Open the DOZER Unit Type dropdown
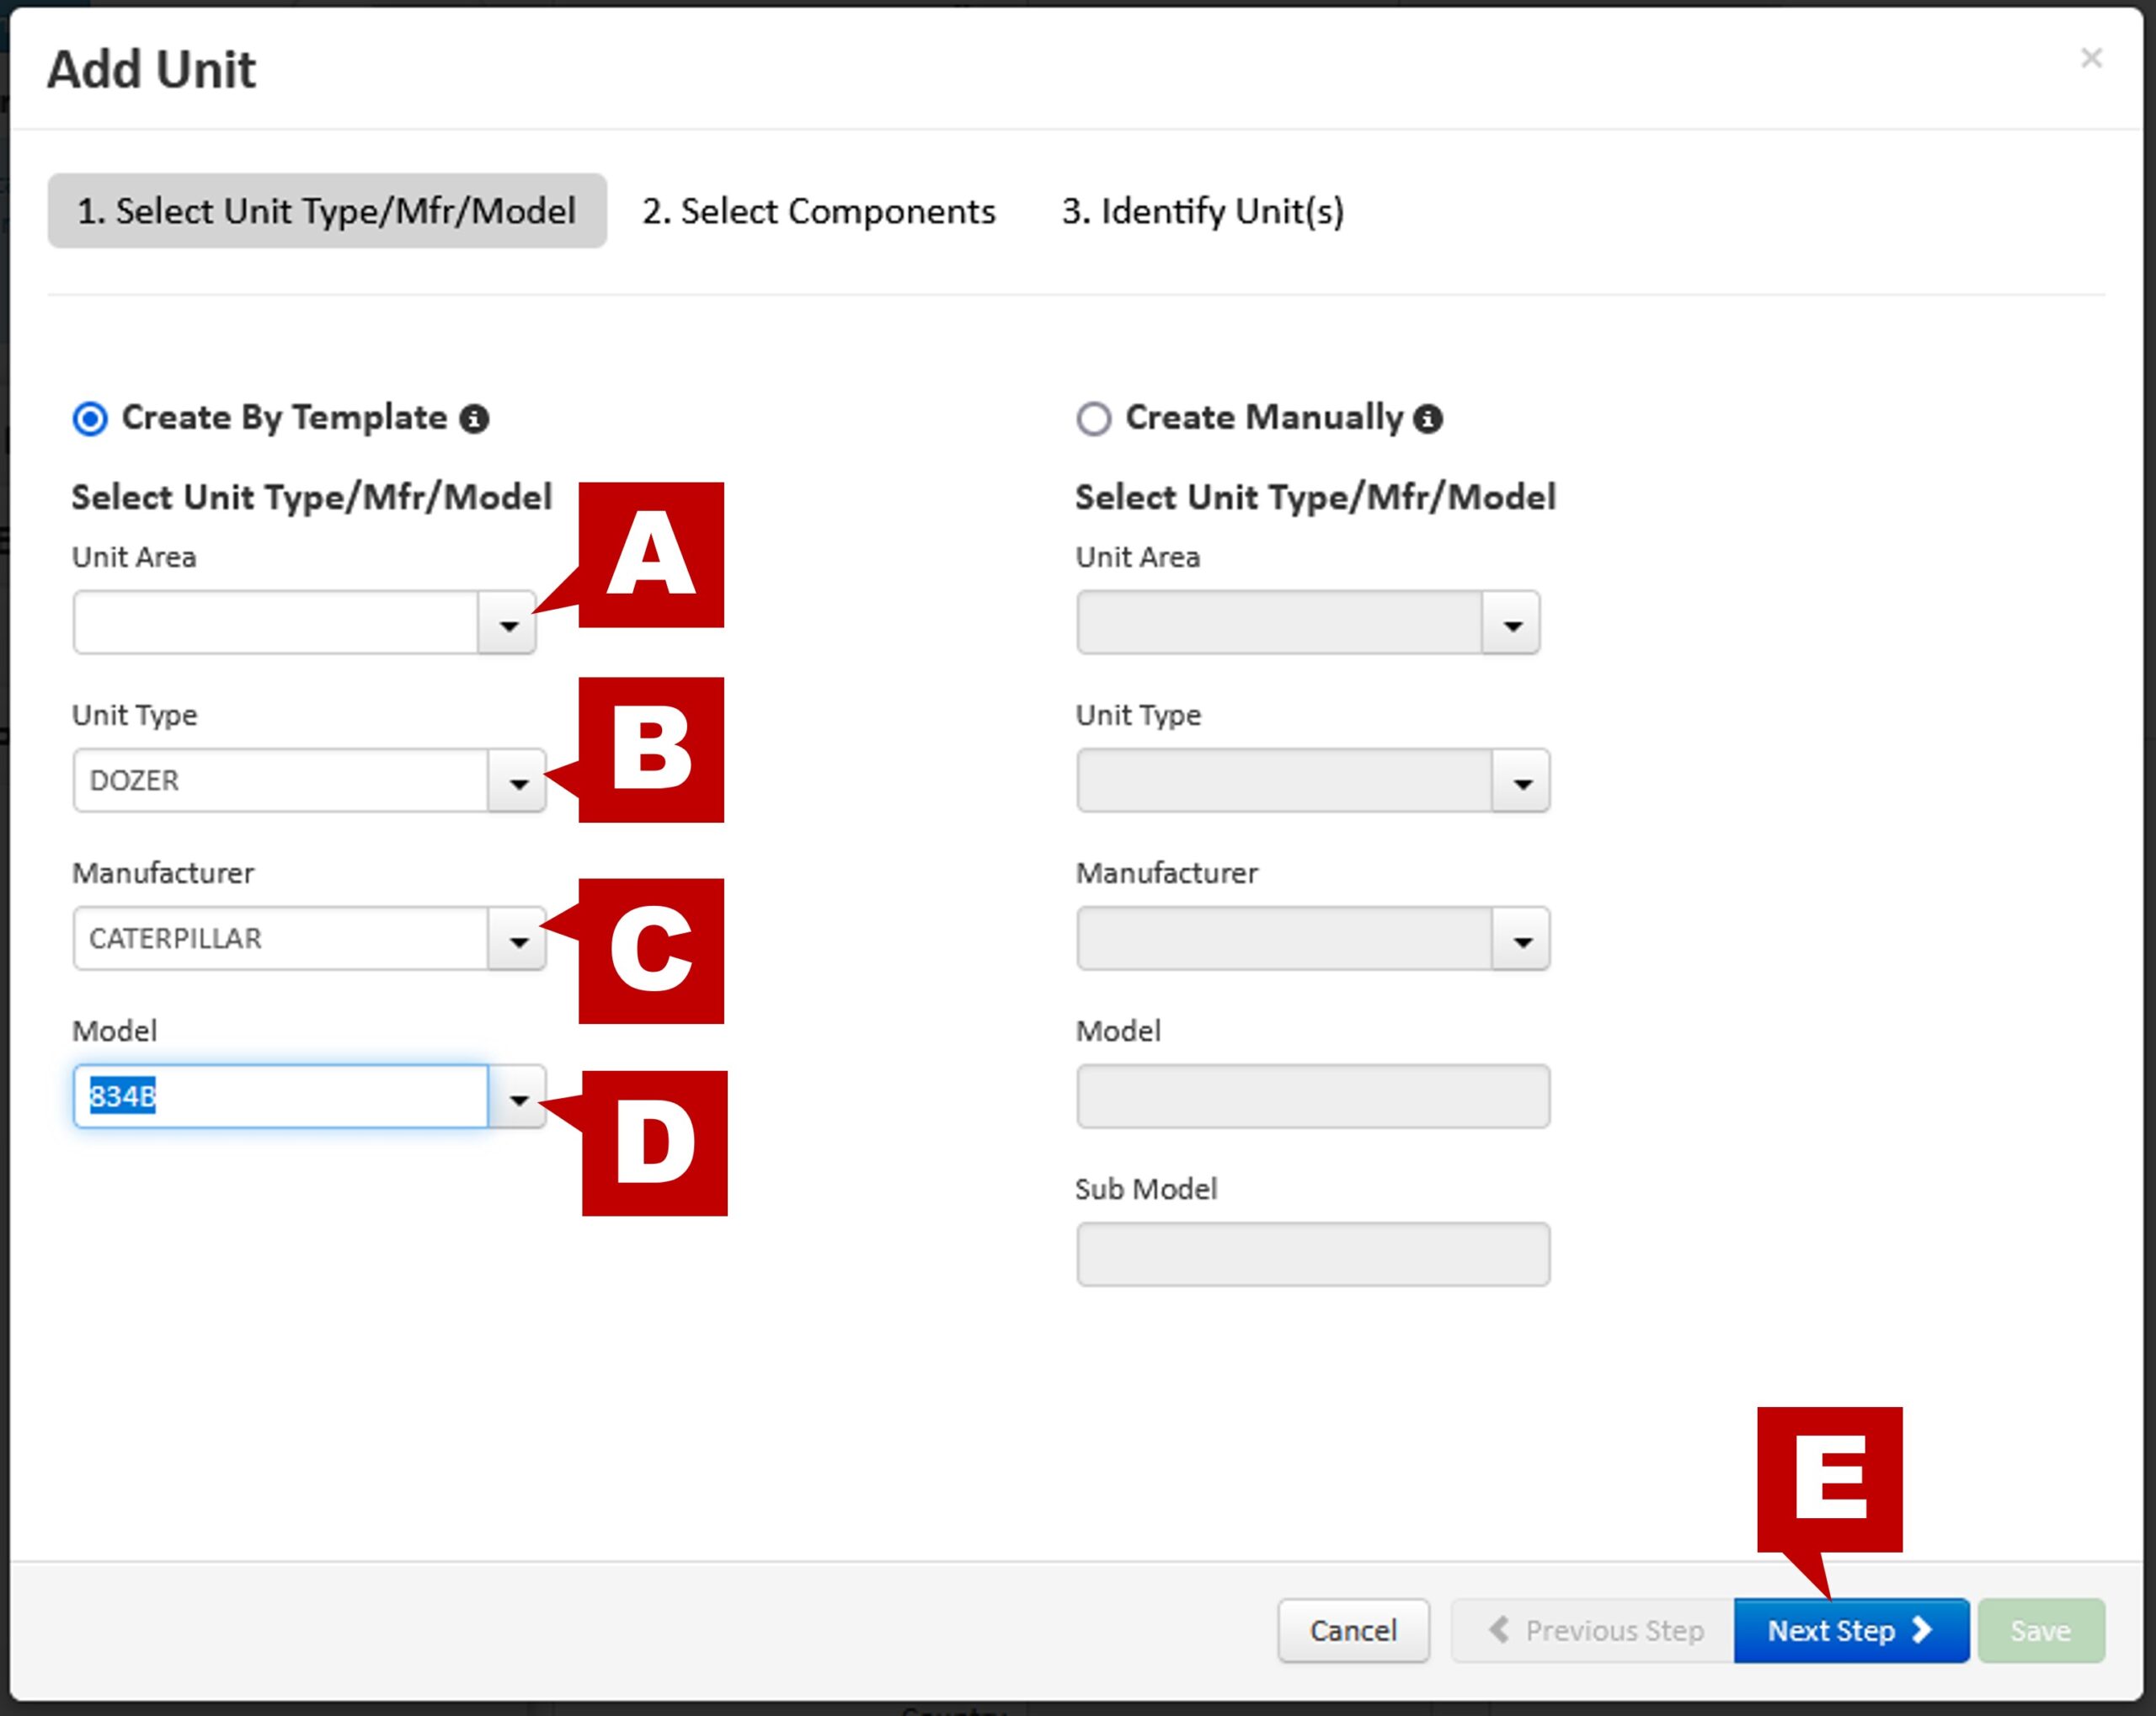 (518, 782)
